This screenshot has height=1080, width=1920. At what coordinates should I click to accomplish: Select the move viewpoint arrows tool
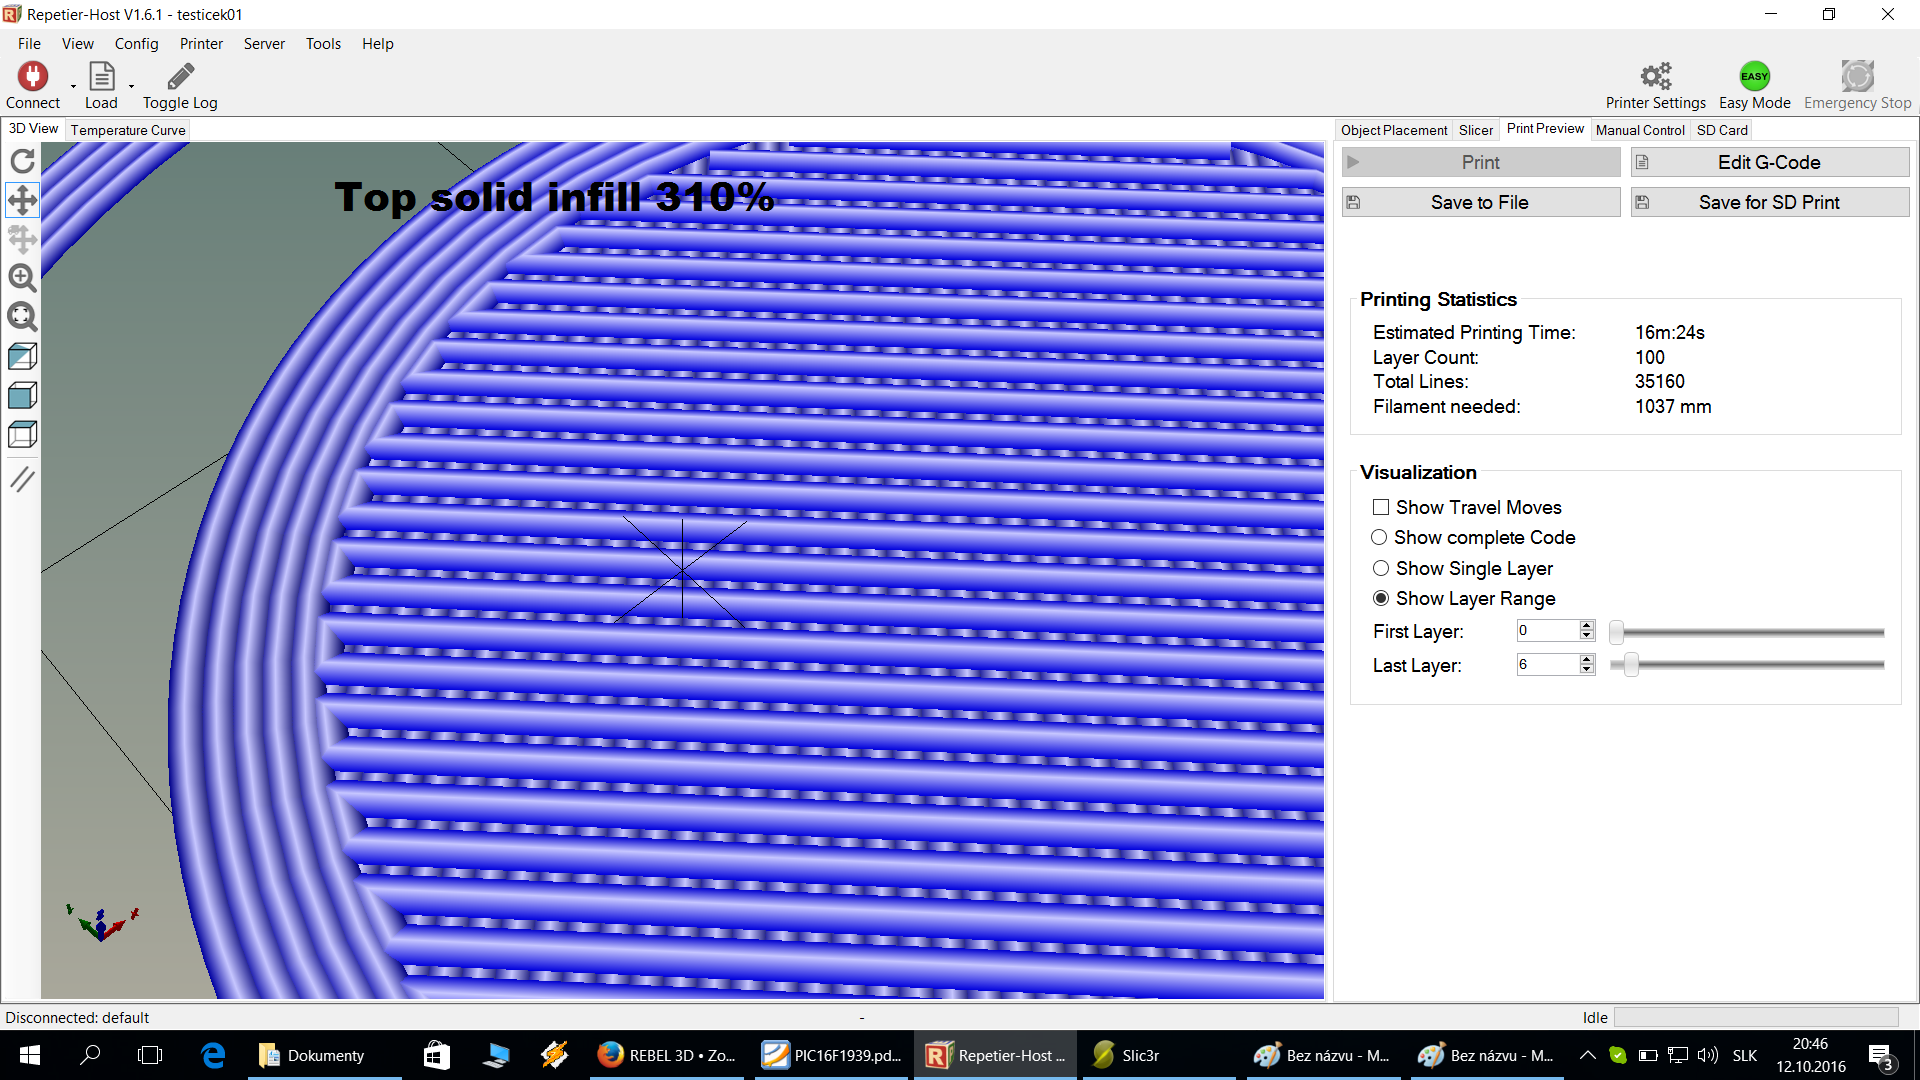pos(22,200)
